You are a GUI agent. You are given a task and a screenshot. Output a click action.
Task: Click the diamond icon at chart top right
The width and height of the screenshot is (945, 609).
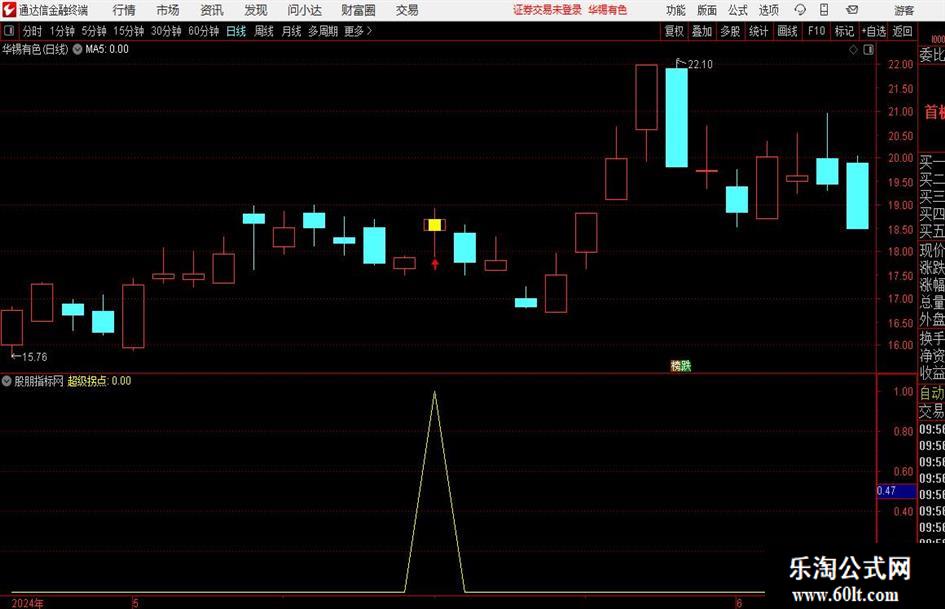tap(853, 50)
